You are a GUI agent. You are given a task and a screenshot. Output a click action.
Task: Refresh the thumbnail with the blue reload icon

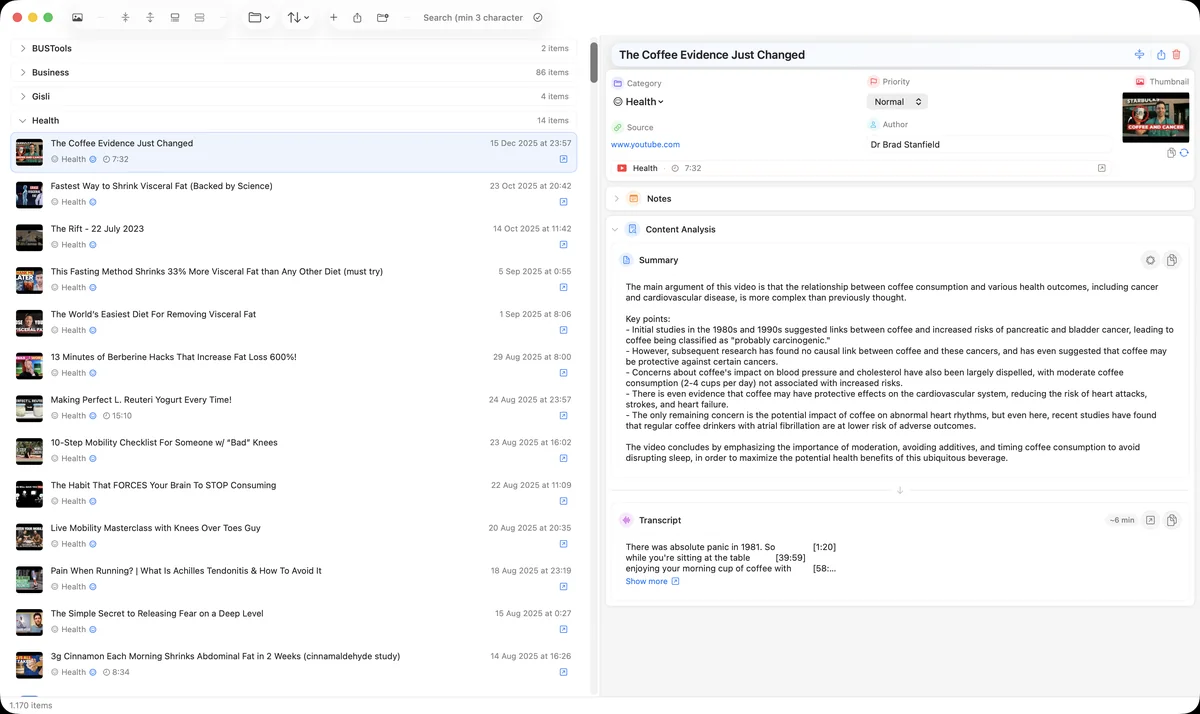tap(1184, 153)
